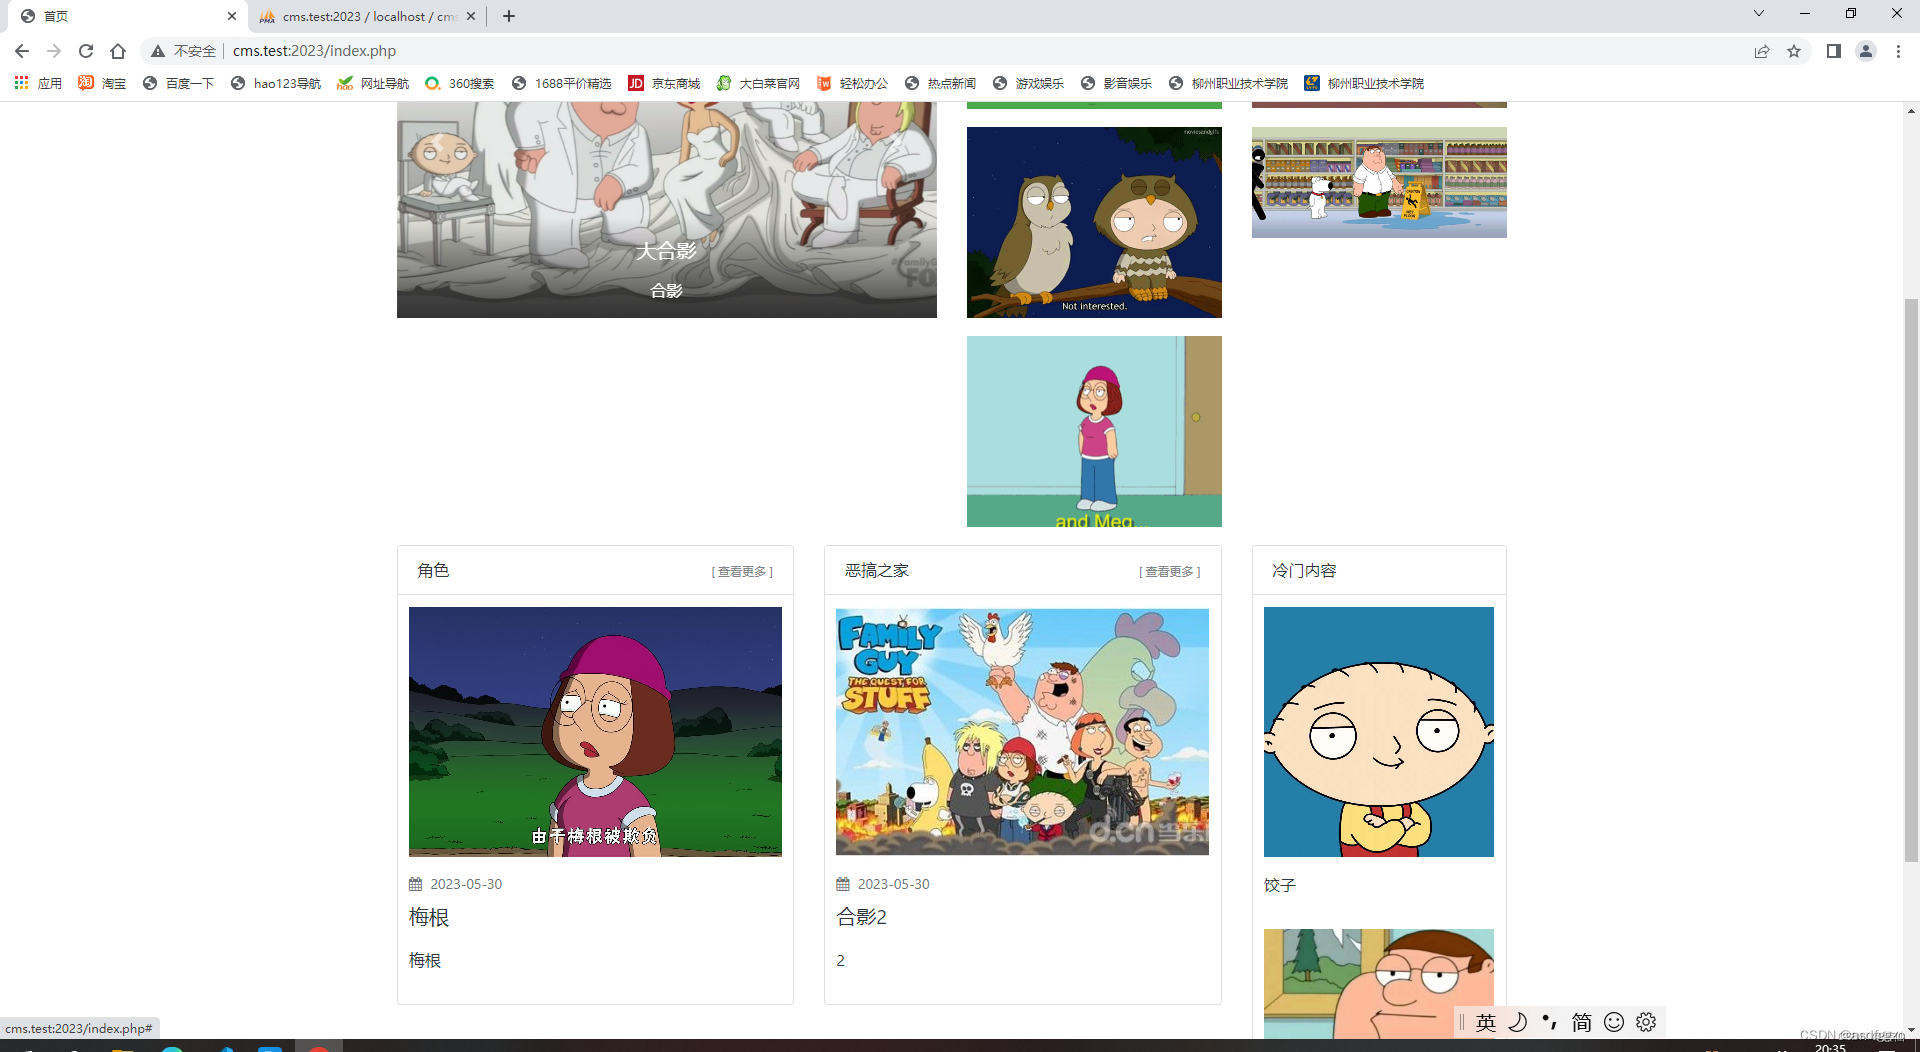Click the 大合影 banner image
Screen dimensions: 1920x1052
667,210
